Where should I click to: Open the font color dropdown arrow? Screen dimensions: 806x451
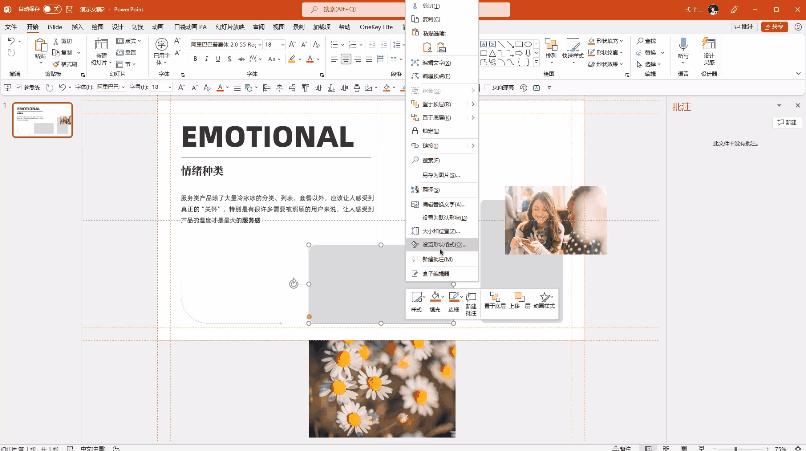[x=318, y=60]
